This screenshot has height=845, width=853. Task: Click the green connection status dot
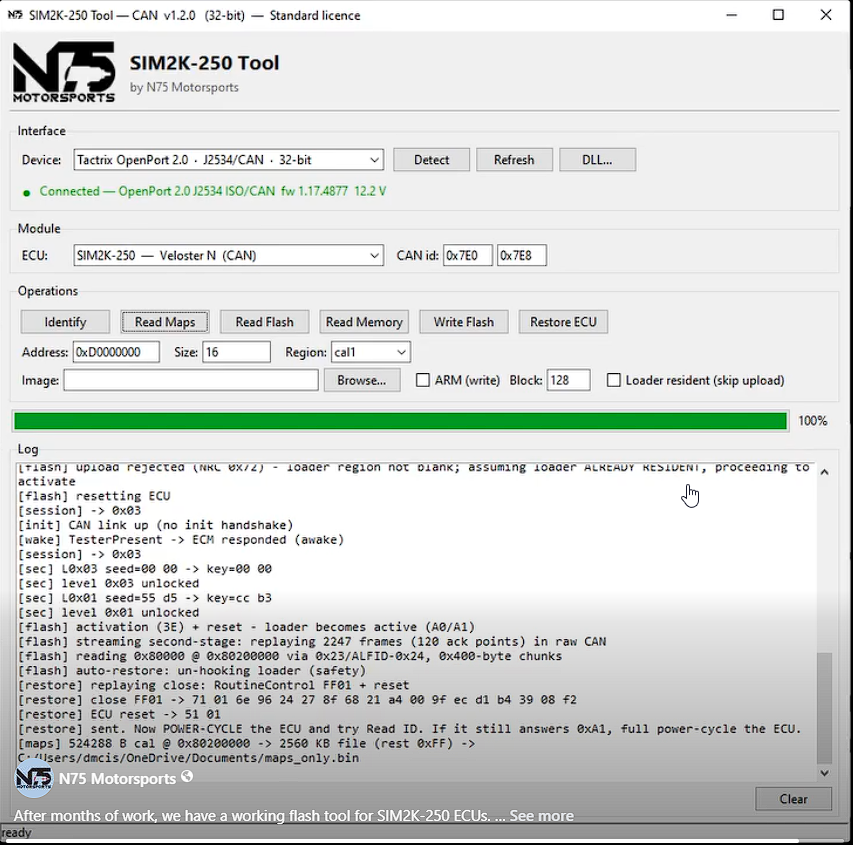coord(26,193)
